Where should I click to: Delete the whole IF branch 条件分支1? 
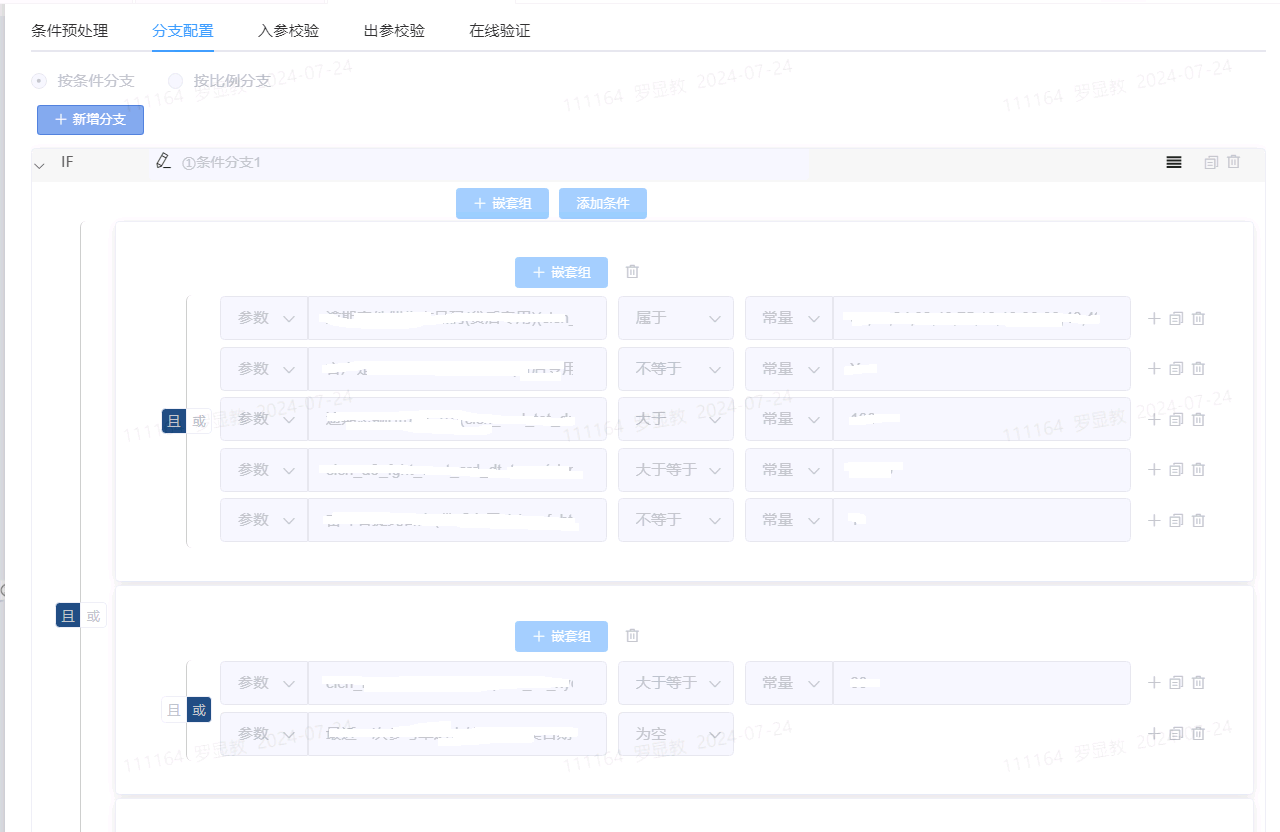(1233, 162)
